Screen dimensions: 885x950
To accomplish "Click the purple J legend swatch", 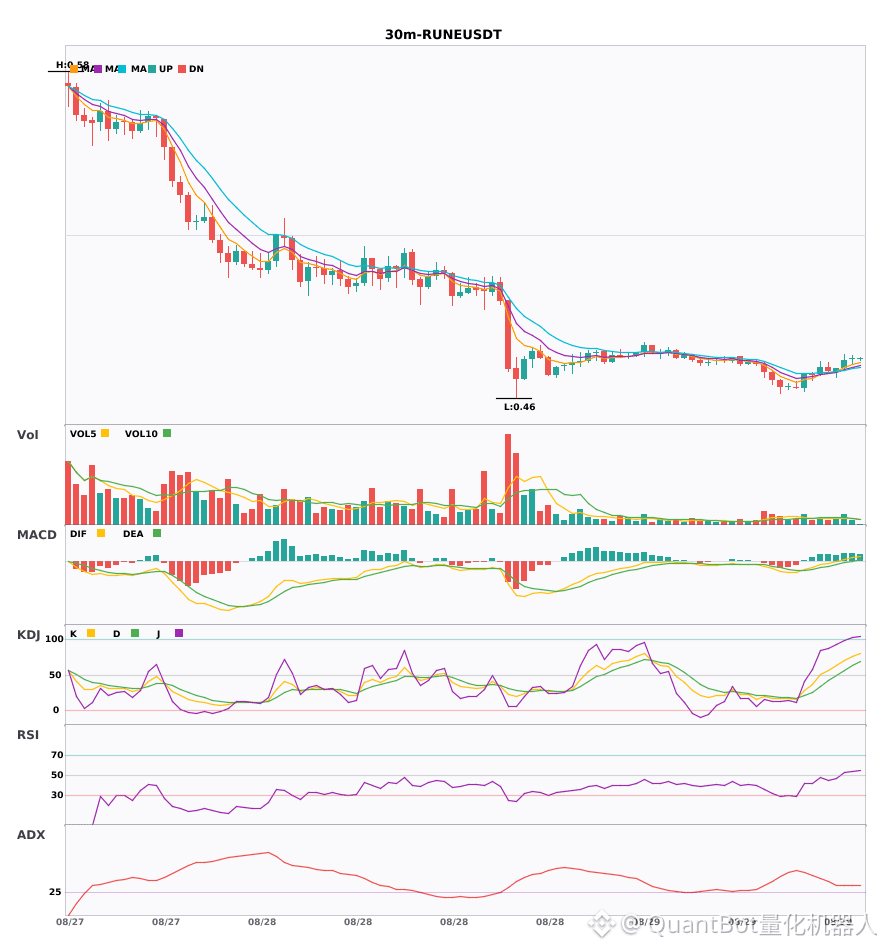I will pos(179,633).
